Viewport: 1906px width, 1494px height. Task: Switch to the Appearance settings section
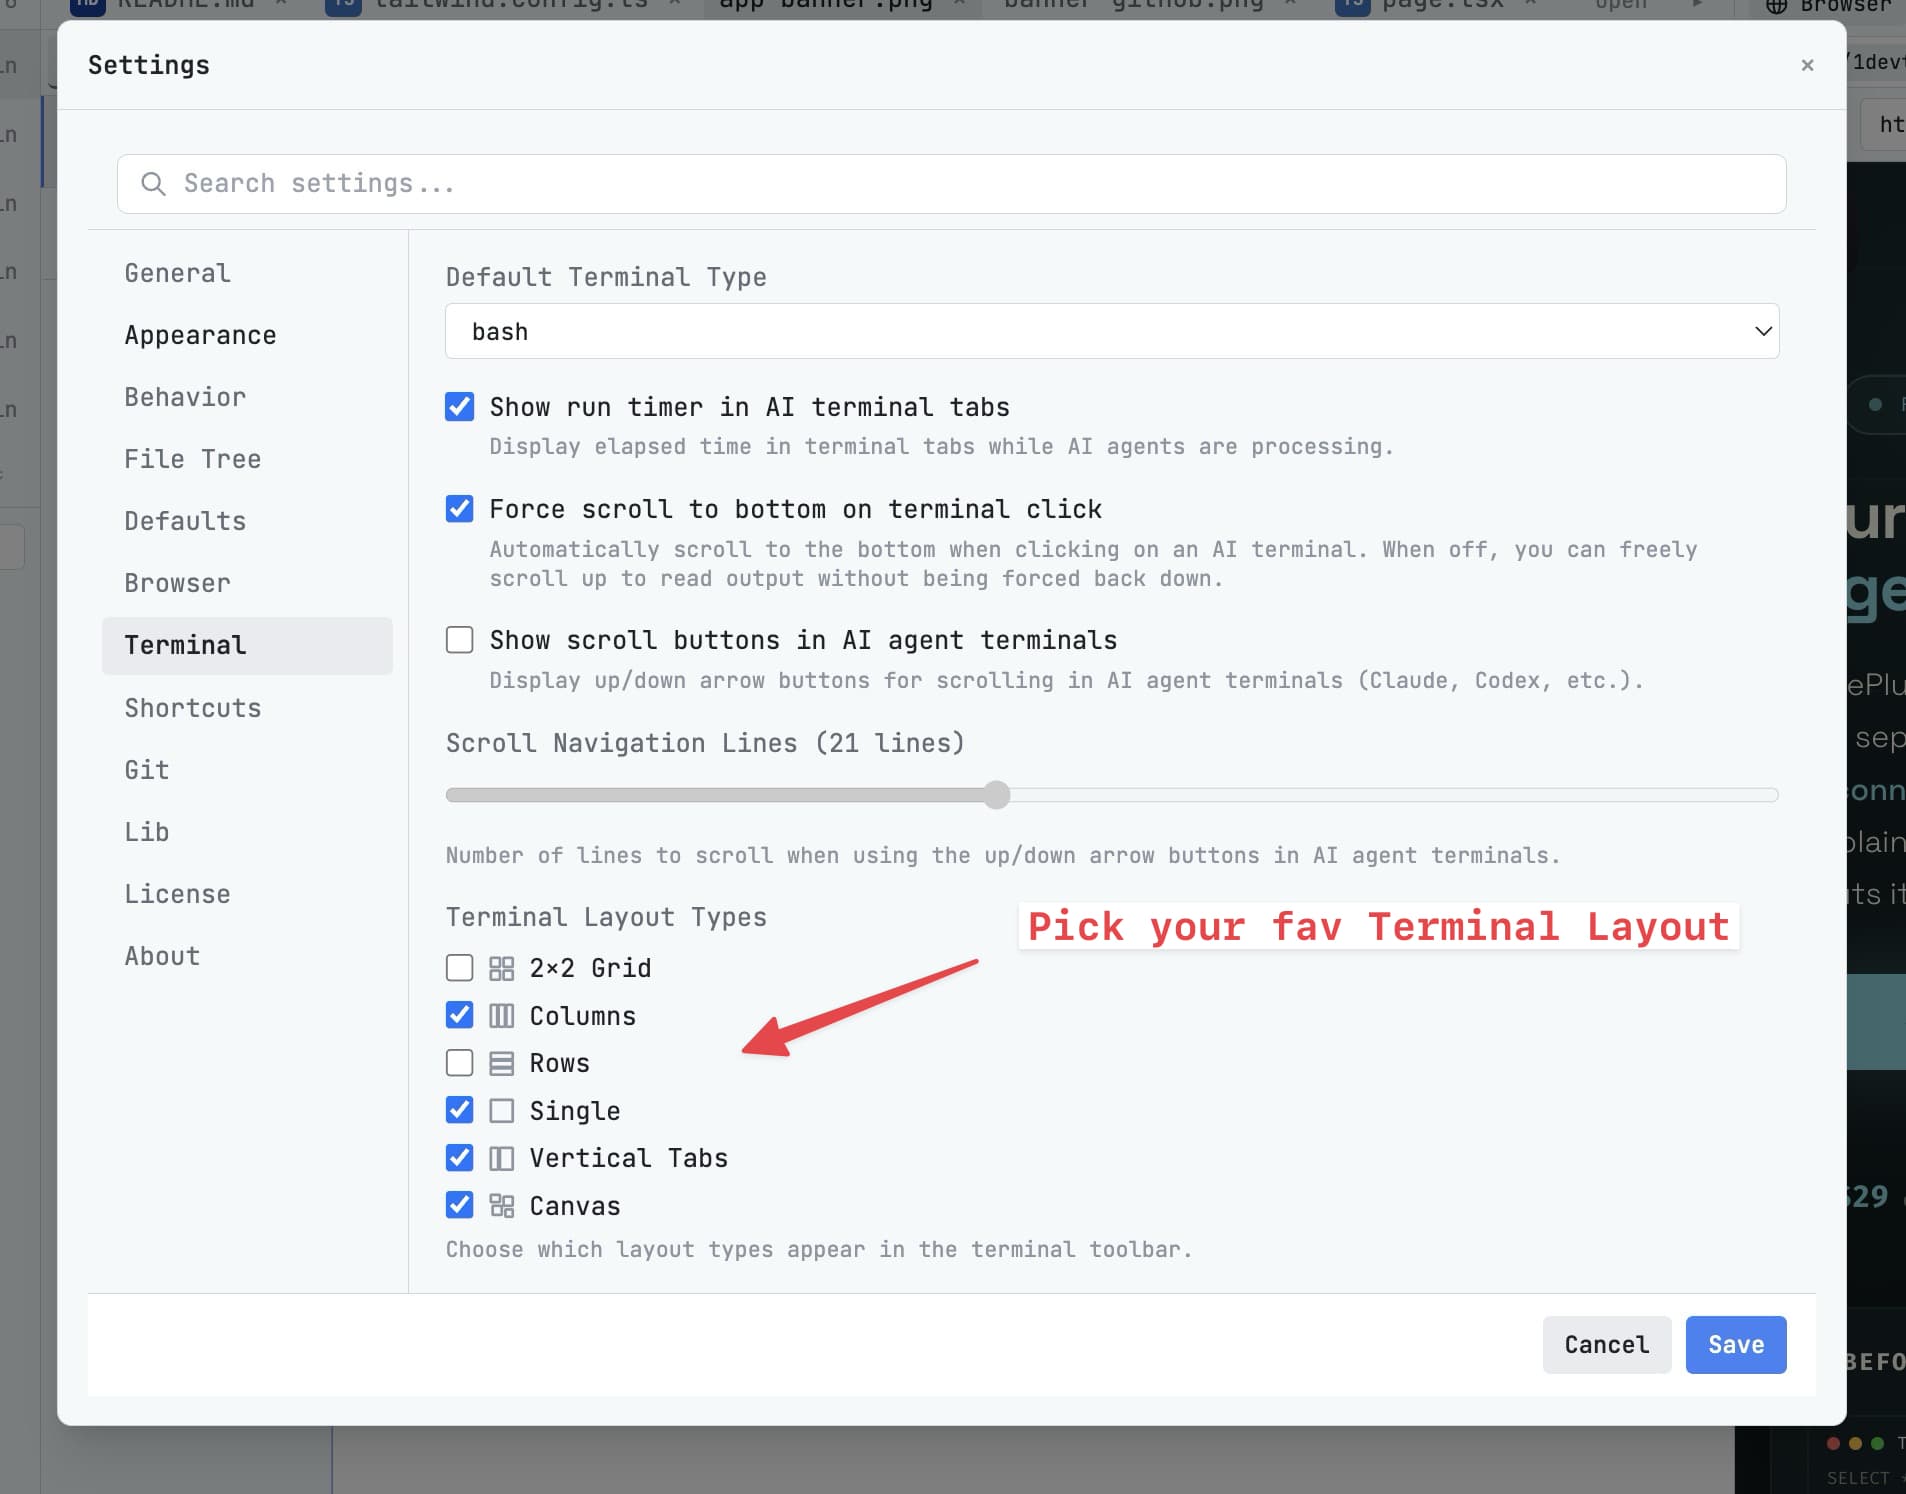coord(200,334)
